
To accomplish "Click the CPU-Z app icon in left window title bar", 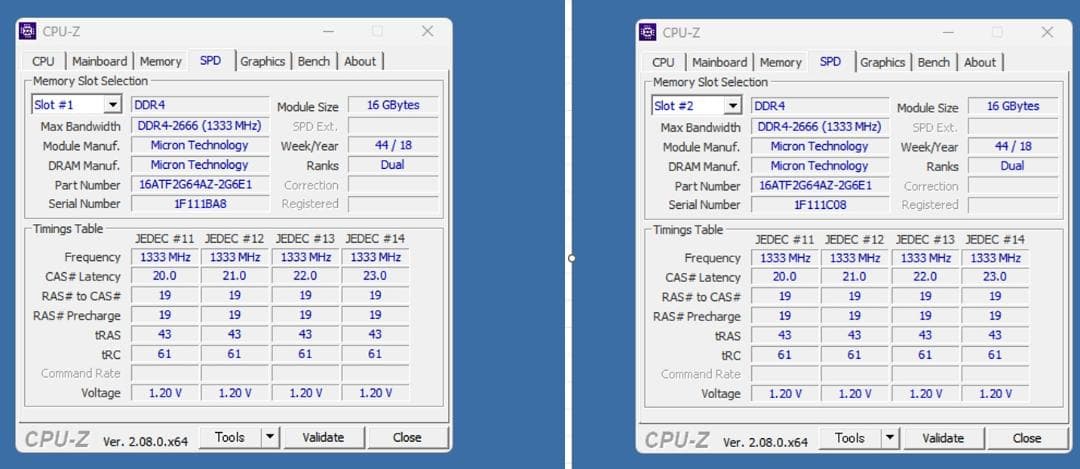I will 28,31.
